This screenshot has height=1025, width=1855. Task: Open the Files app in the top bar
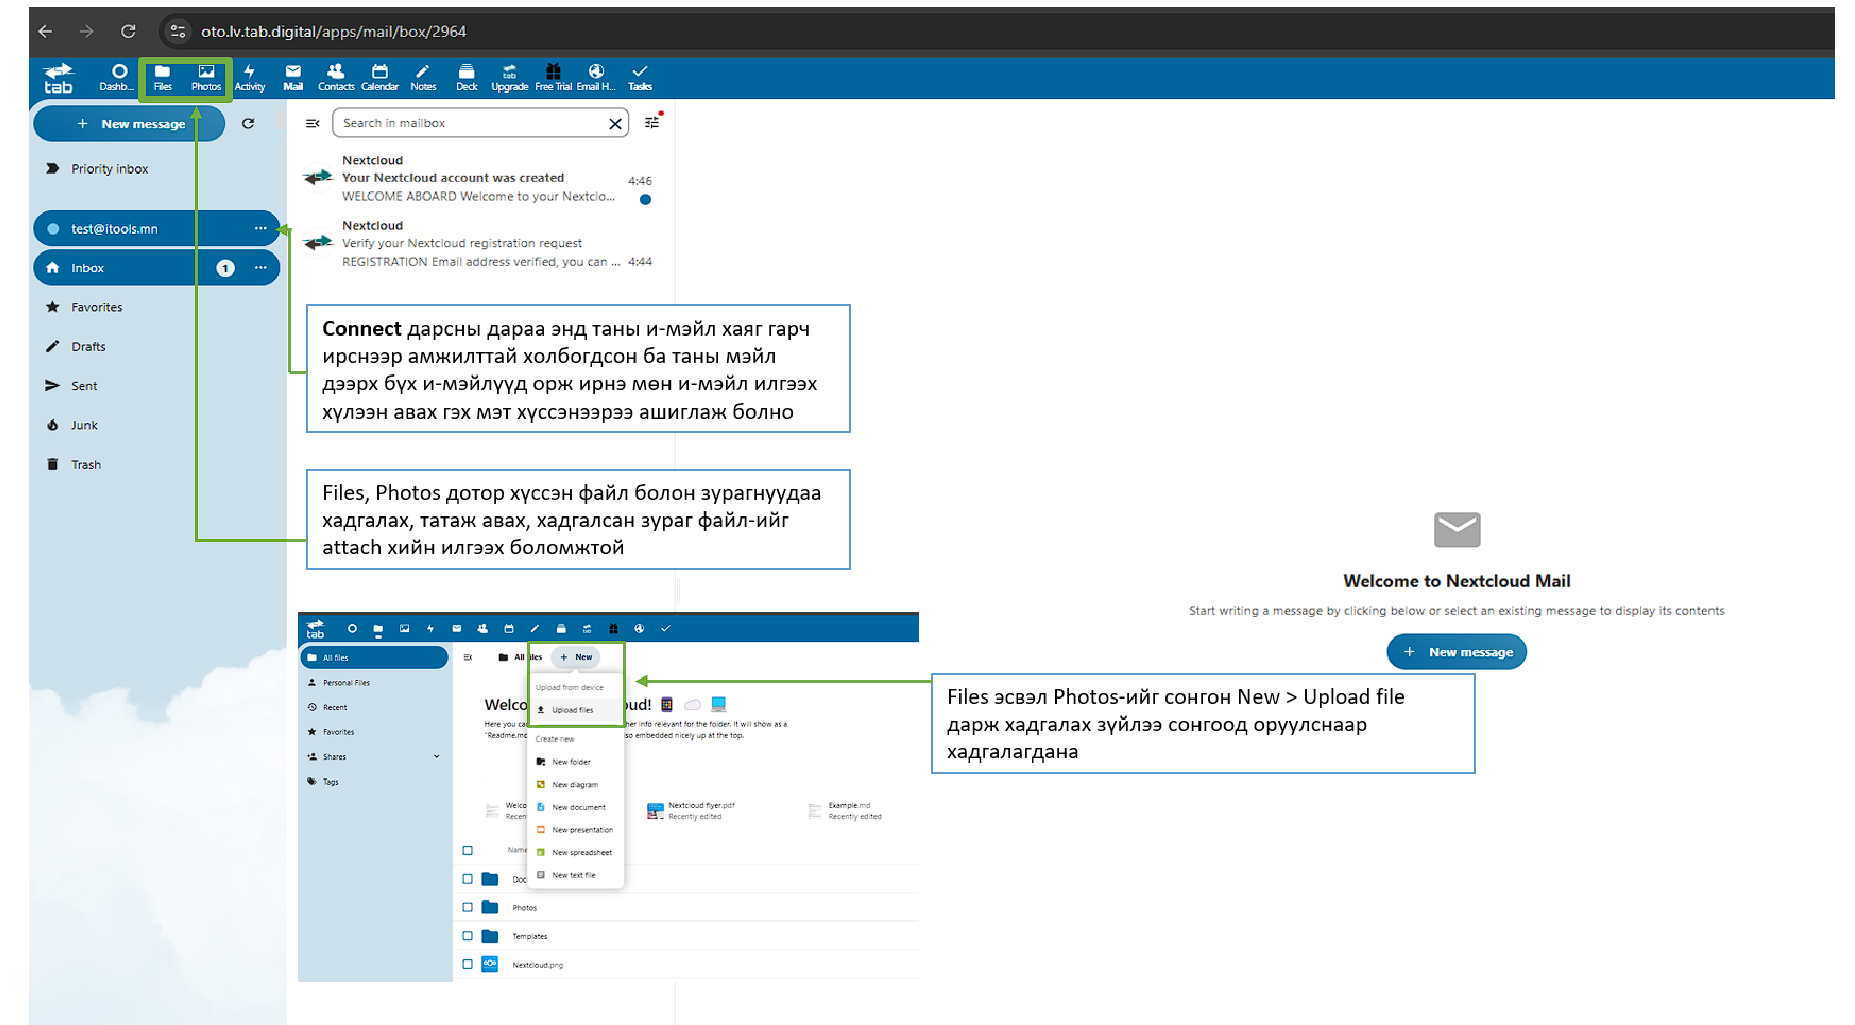tap(163, 77)
